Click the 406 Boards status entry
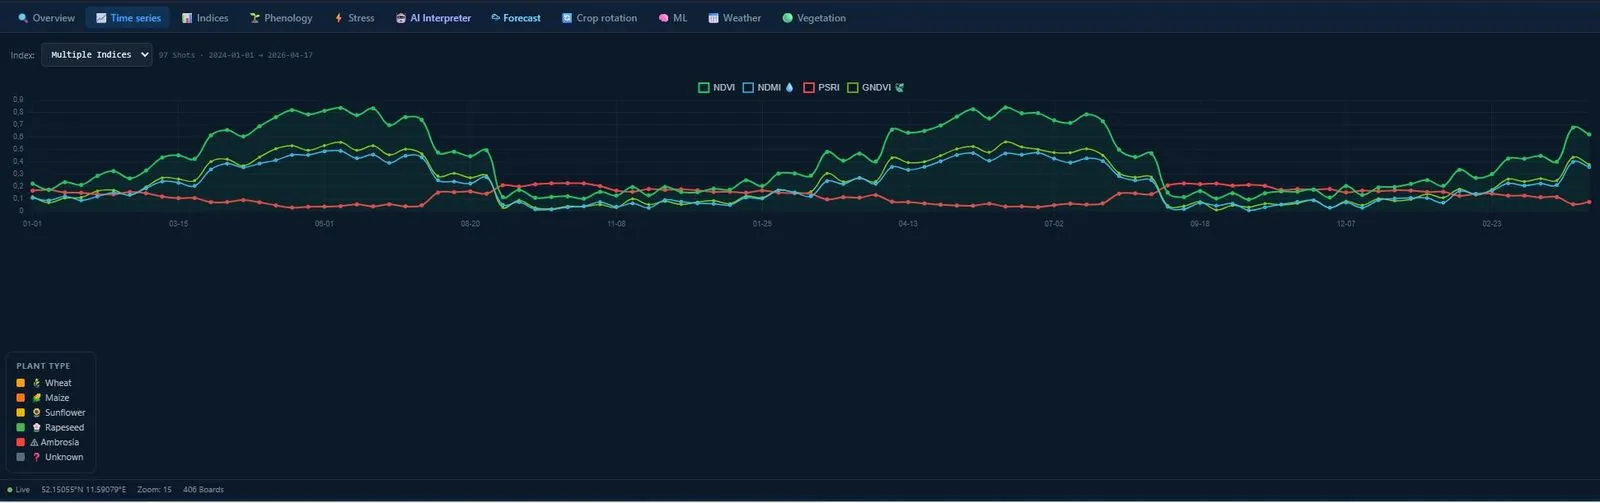Screen dimensions: 1600x503 (203, 490)
